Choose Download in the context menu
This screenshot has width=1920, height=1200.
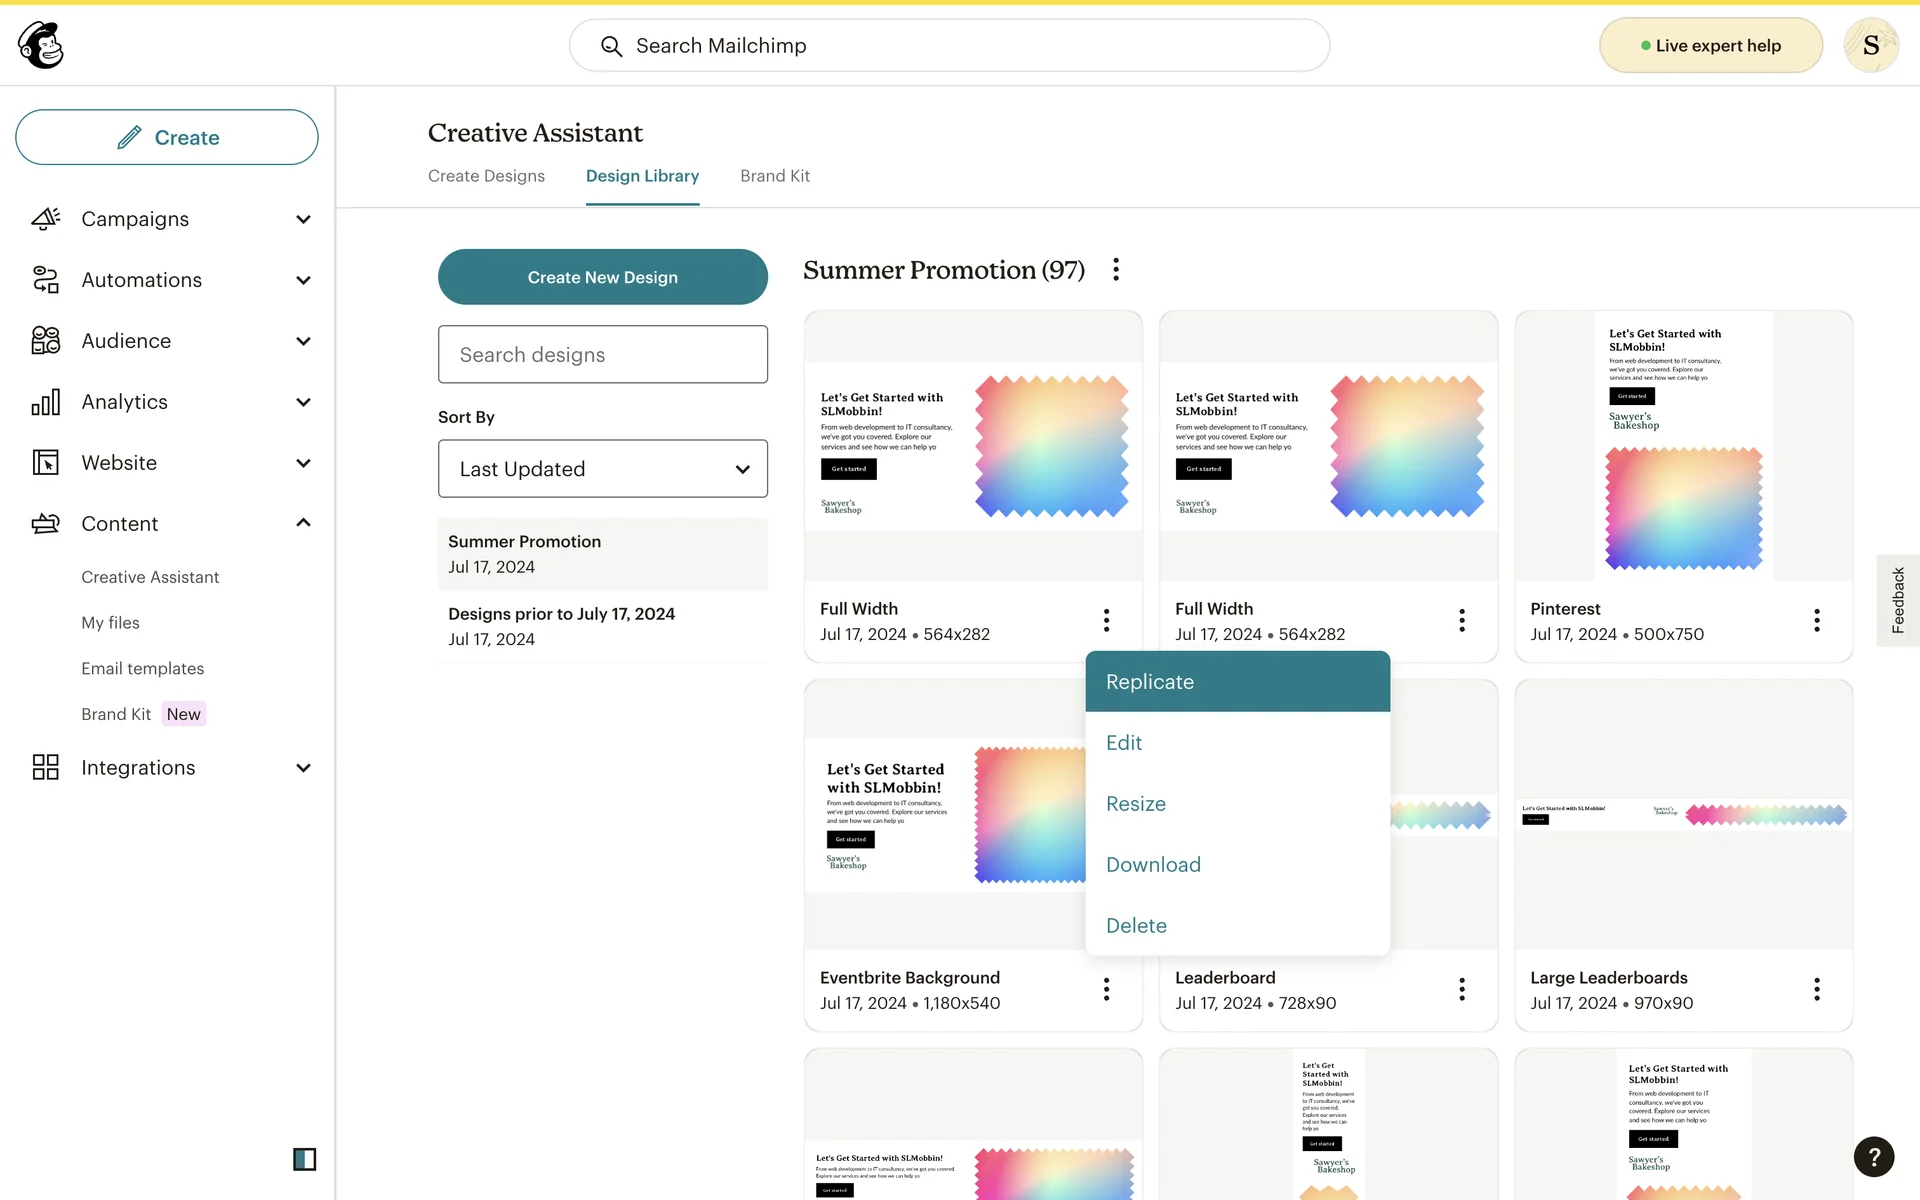1153,865
